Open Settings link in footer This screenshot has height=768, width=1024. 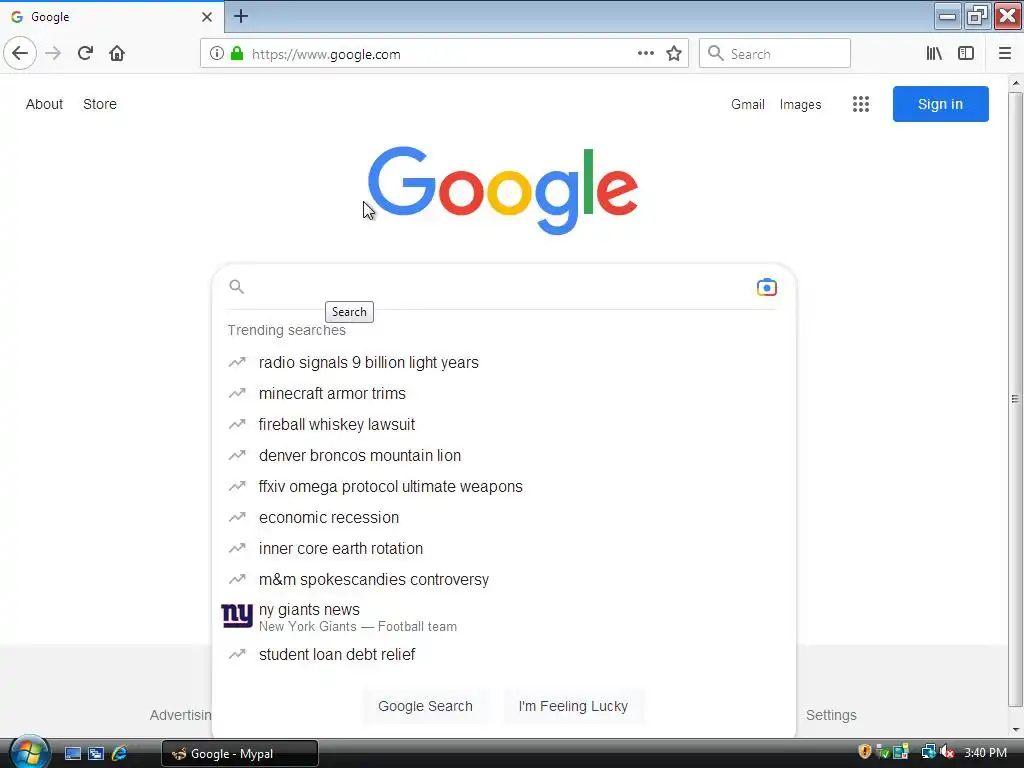pos(831,715)
